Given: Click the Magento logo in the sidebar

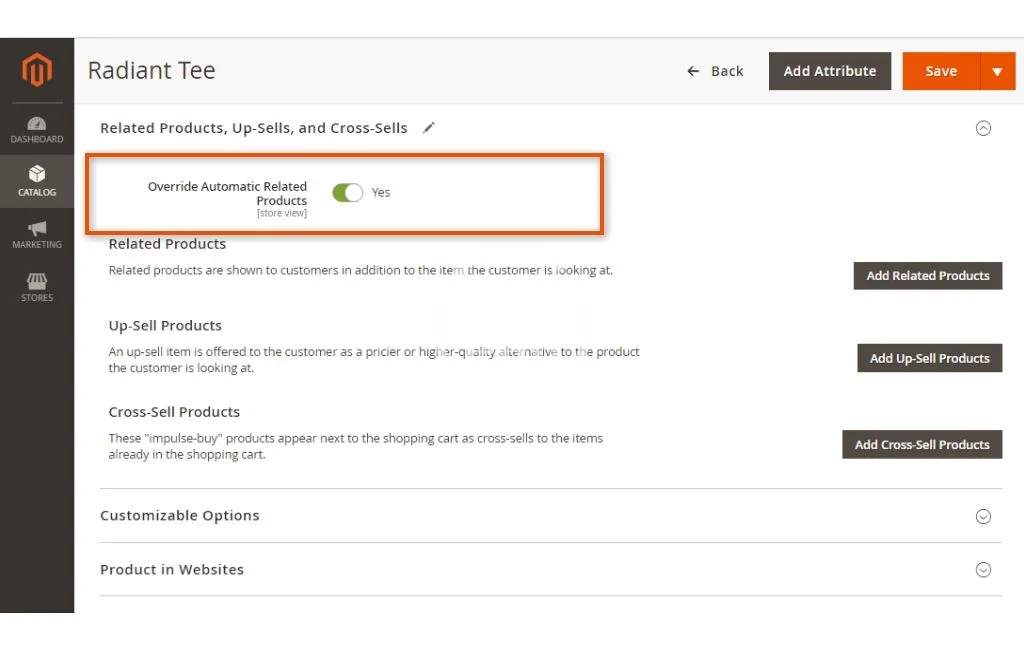Looking at the screenshot, I should pos(37,71).
